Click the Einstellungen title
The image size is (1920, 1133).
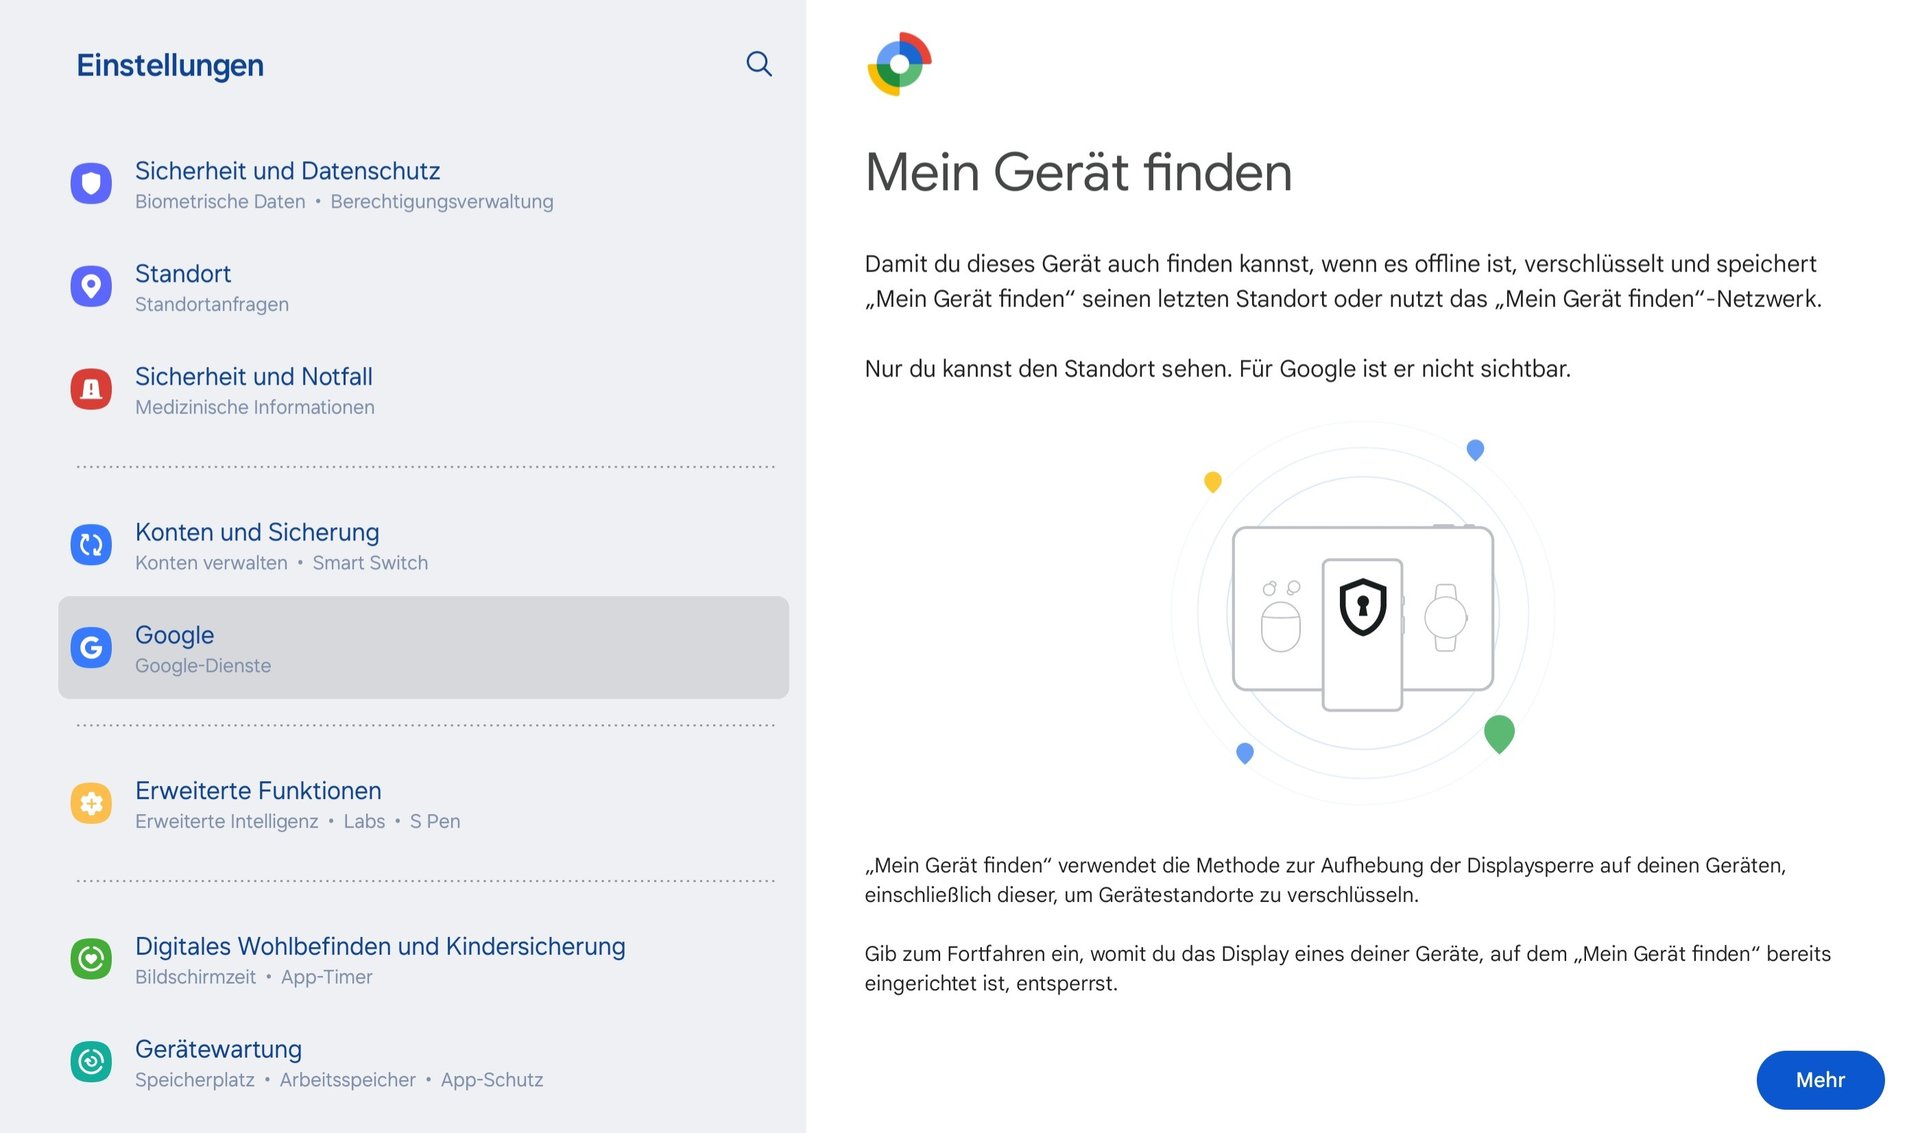tap(170, 65)
